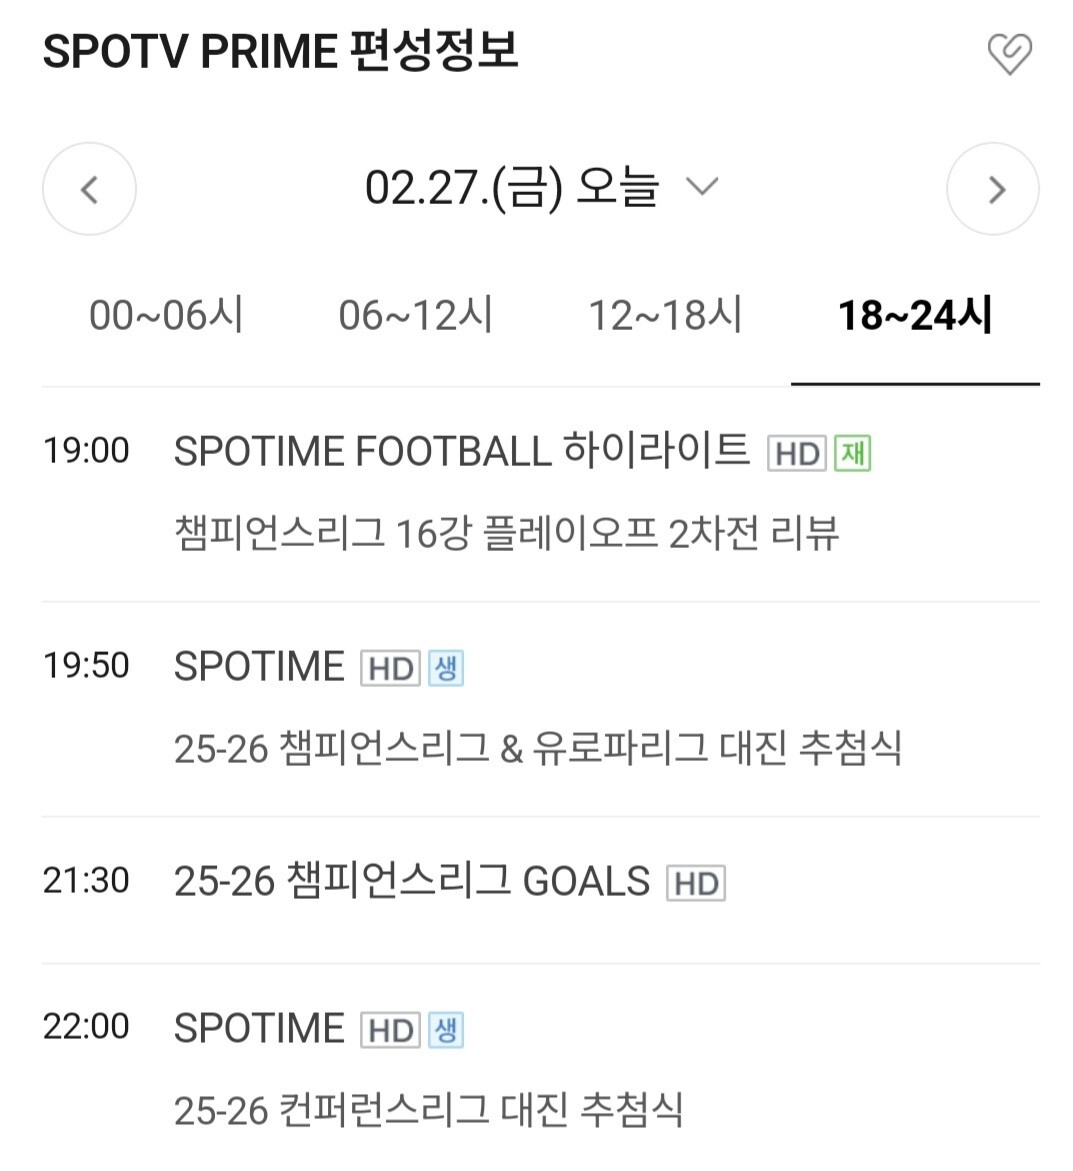Viewport: 1073px width, 1171px height.
Task: Click HD badge beside 챔피언스리그 GOALS
Action: click(696, 883)
